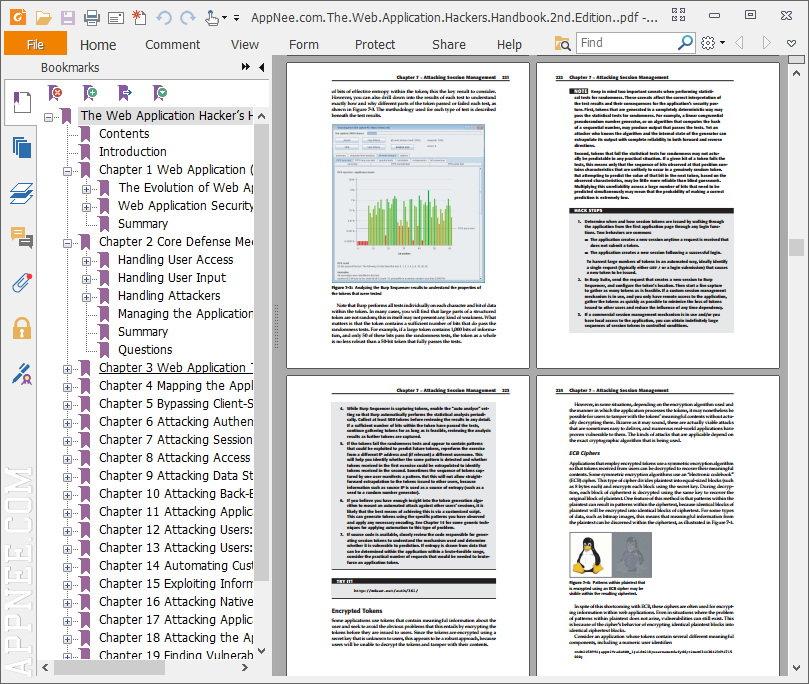Open the File menu tab
809x684 pixels.
(x=35, y=44)
